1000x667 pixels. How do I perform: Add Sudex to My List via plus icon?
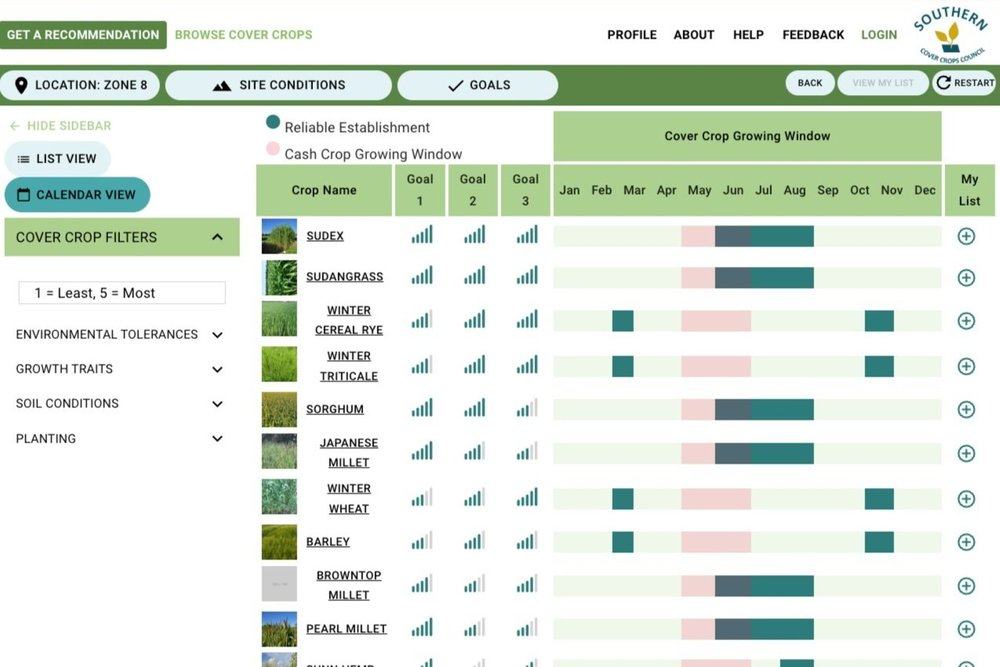pos(966,235)
